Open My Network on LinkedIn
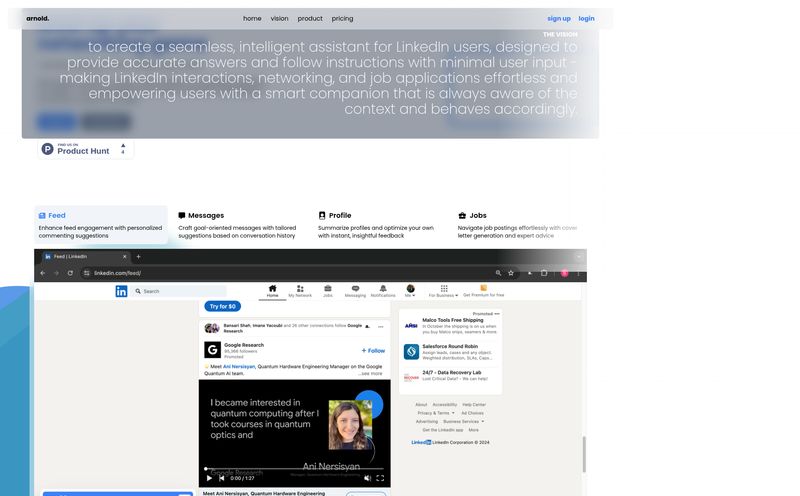 point(300,291)
